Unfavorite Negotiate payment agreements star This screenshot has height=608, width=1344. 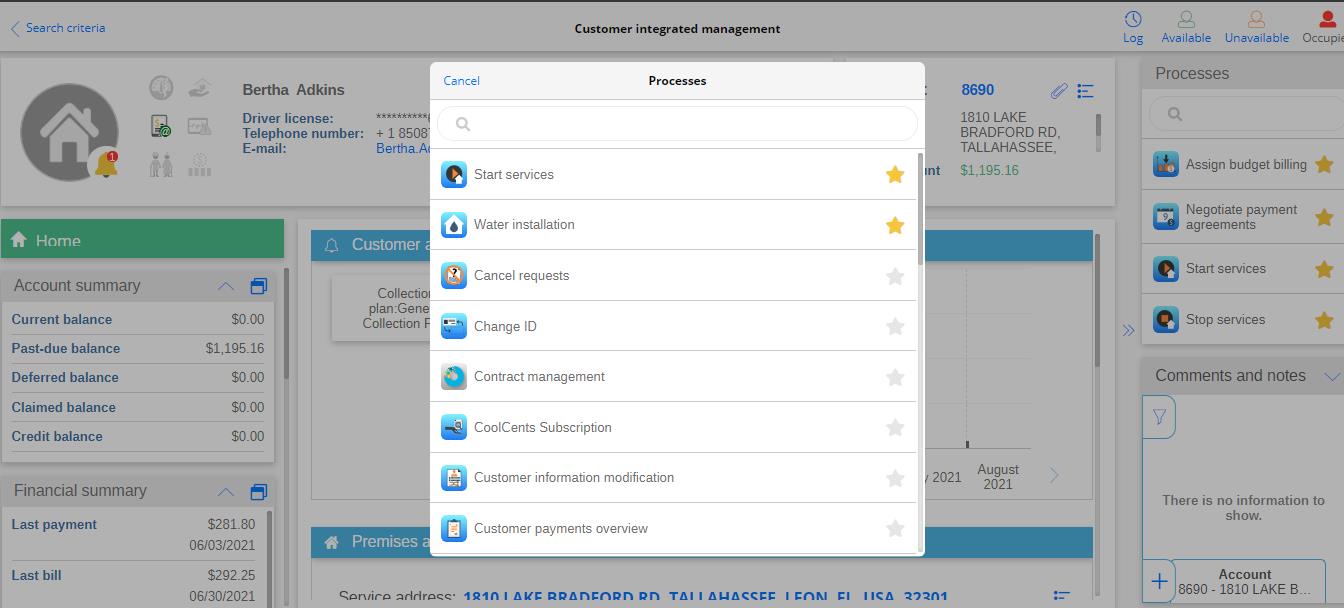(1324, 217)
